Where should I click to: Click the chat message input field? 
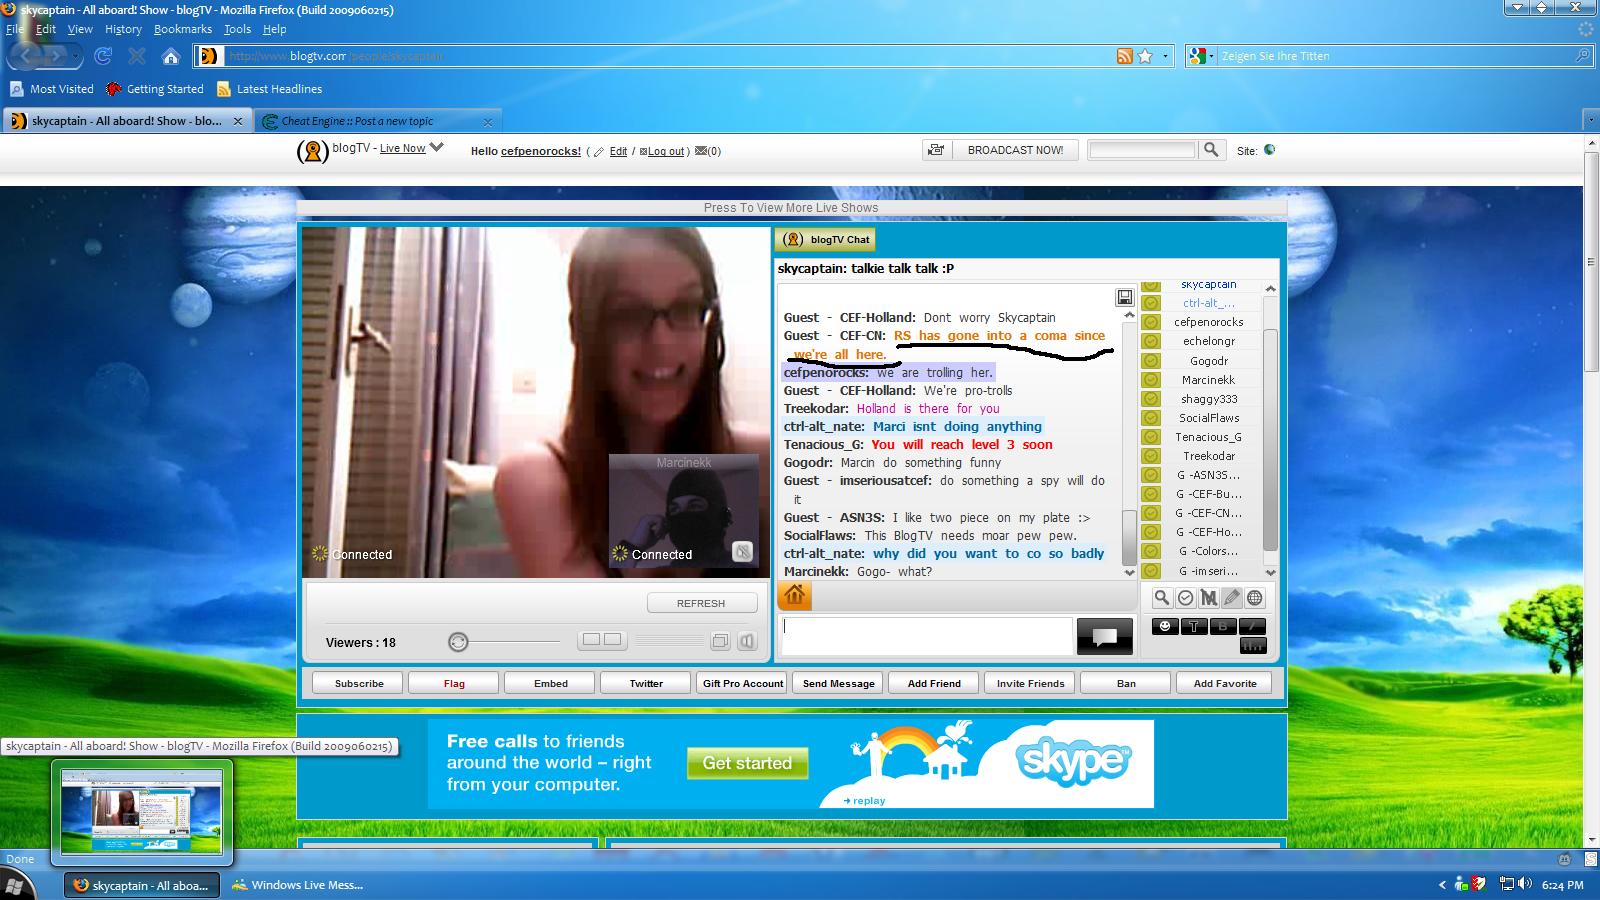[x=926, y=636]
